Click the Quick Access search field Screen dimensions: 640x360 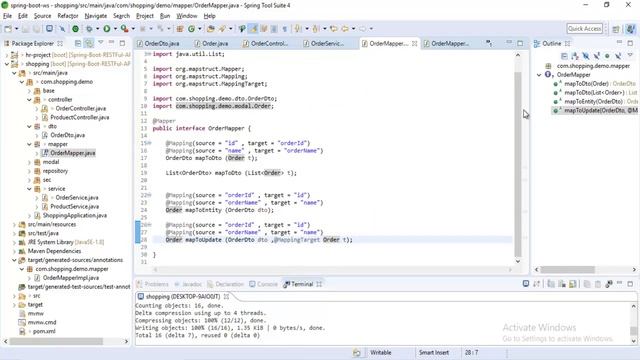[584, 29]
